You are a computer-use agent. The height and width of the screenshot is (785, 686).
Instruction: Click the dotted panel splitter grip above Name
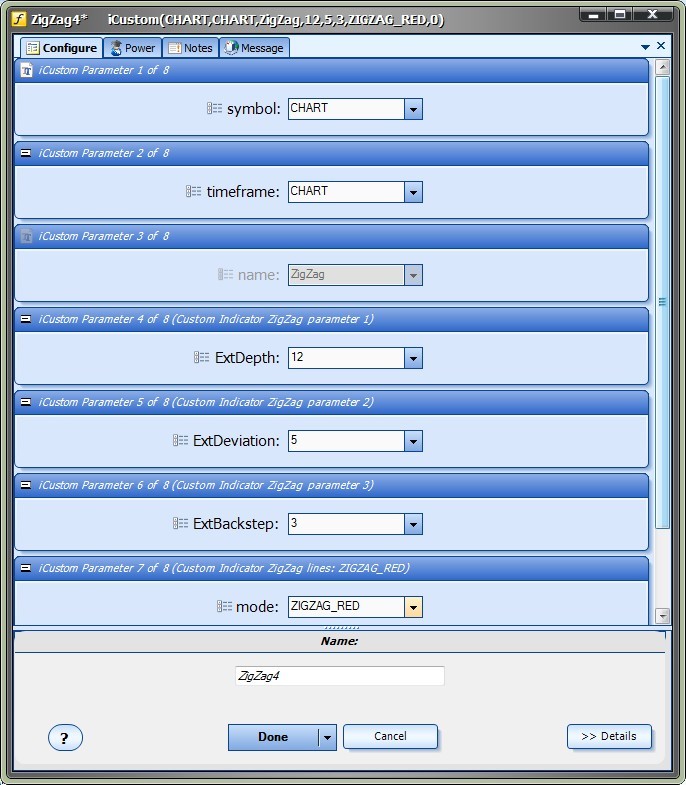[x=341, y=628]
